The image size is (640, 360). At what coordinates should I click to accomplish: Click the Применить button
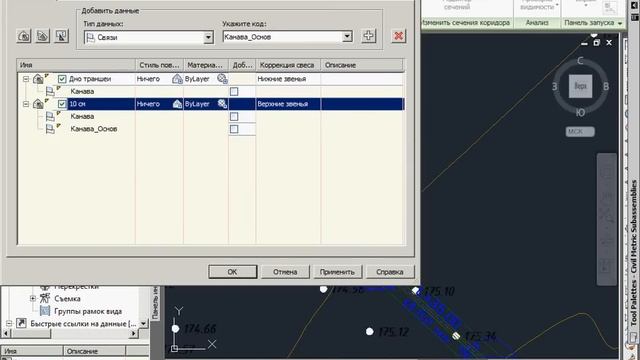[338, 272]
